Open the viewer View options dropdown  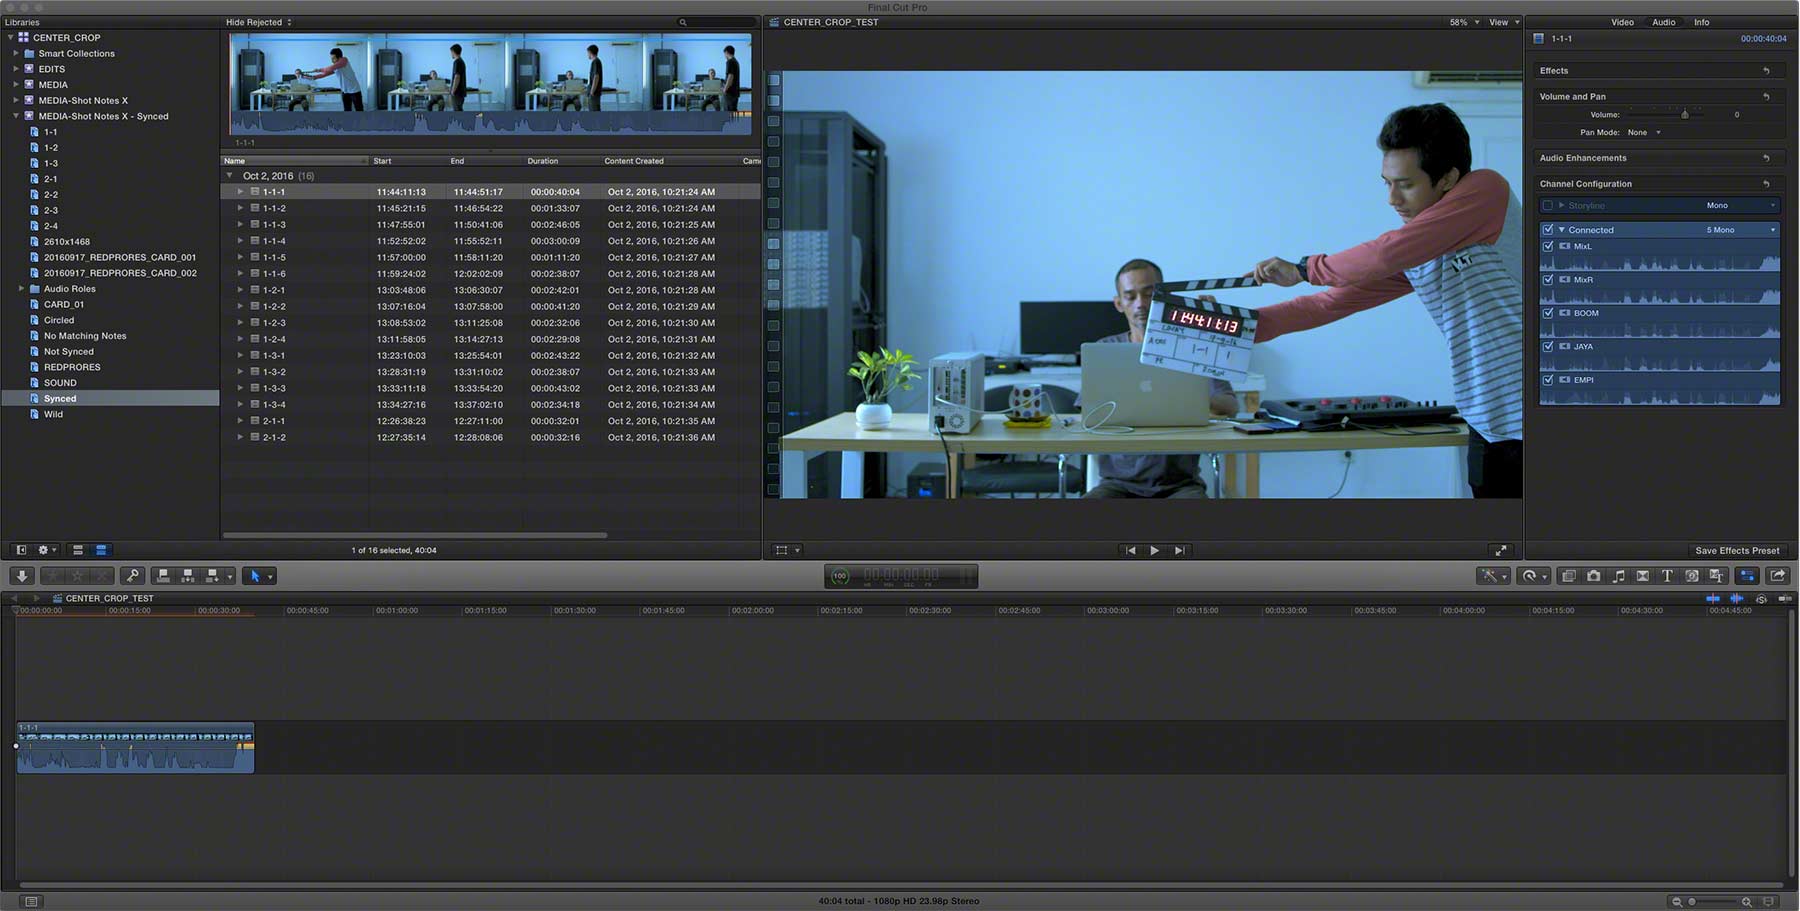coord(1504,22)
